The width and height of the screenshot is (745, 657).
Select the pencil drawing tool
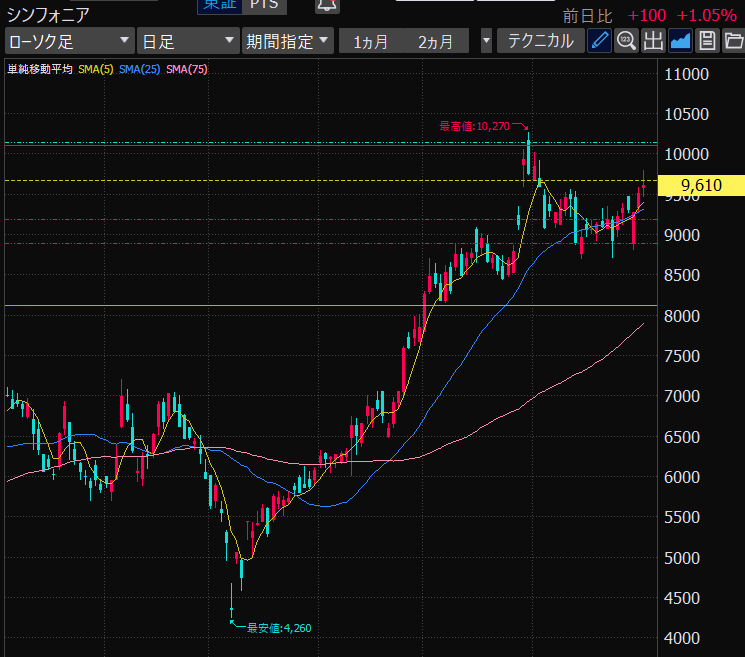(599, 41)
